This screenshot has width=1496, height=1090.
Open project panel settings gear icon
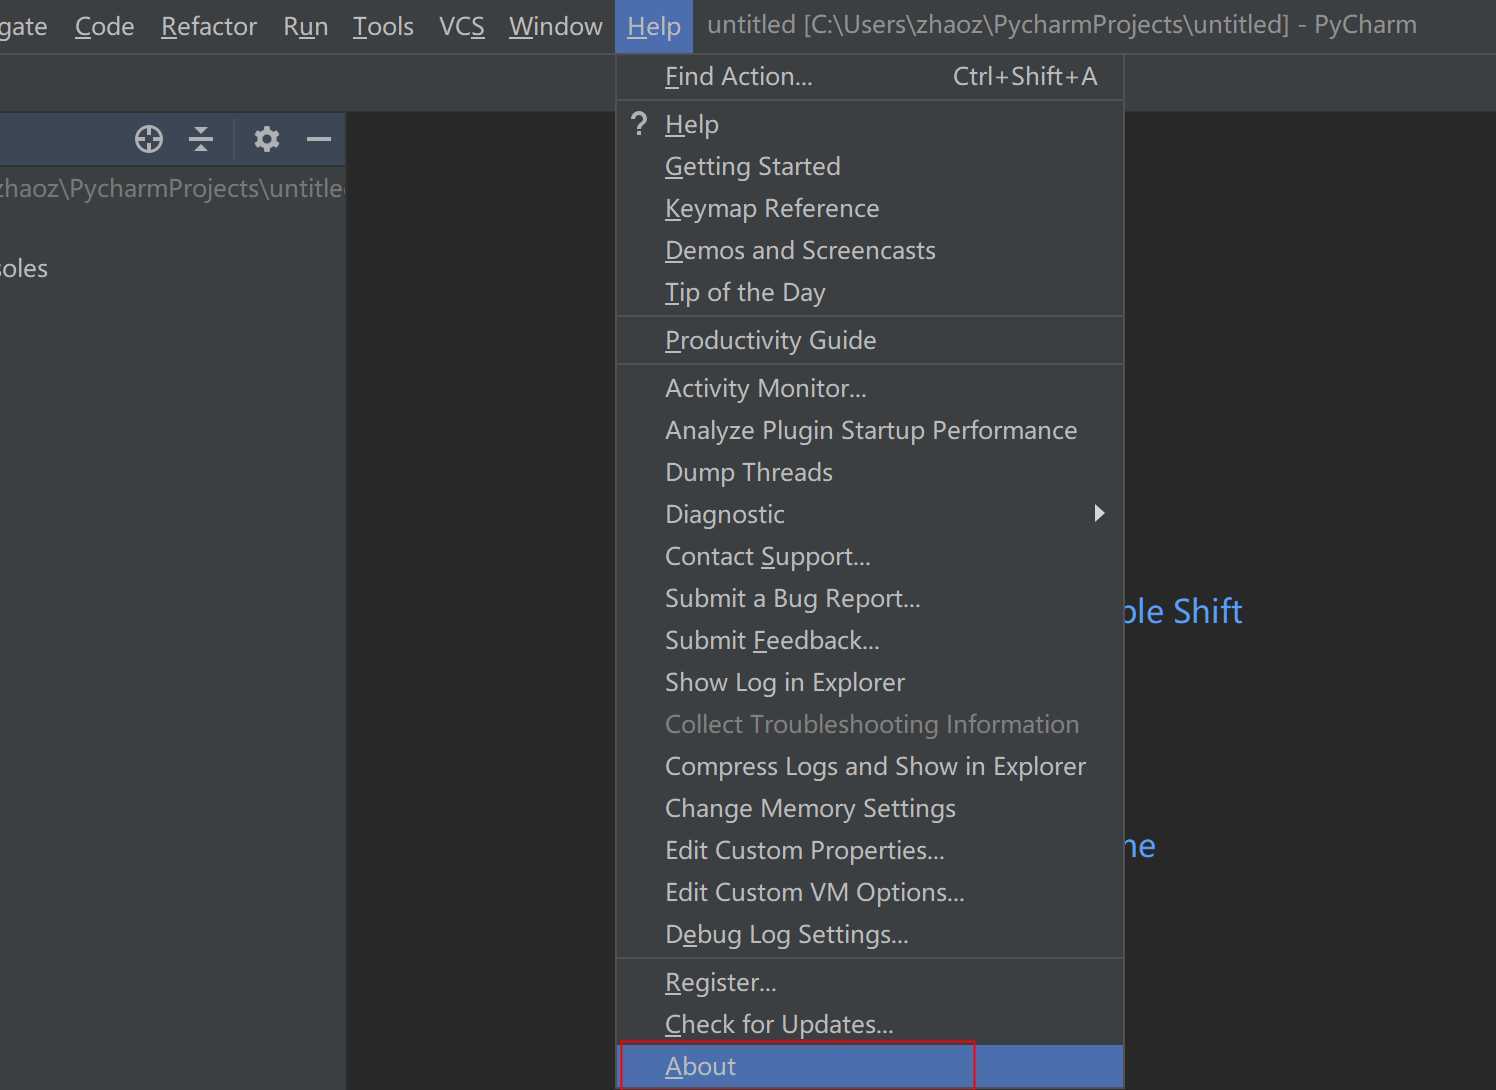[x=266, y=139]
